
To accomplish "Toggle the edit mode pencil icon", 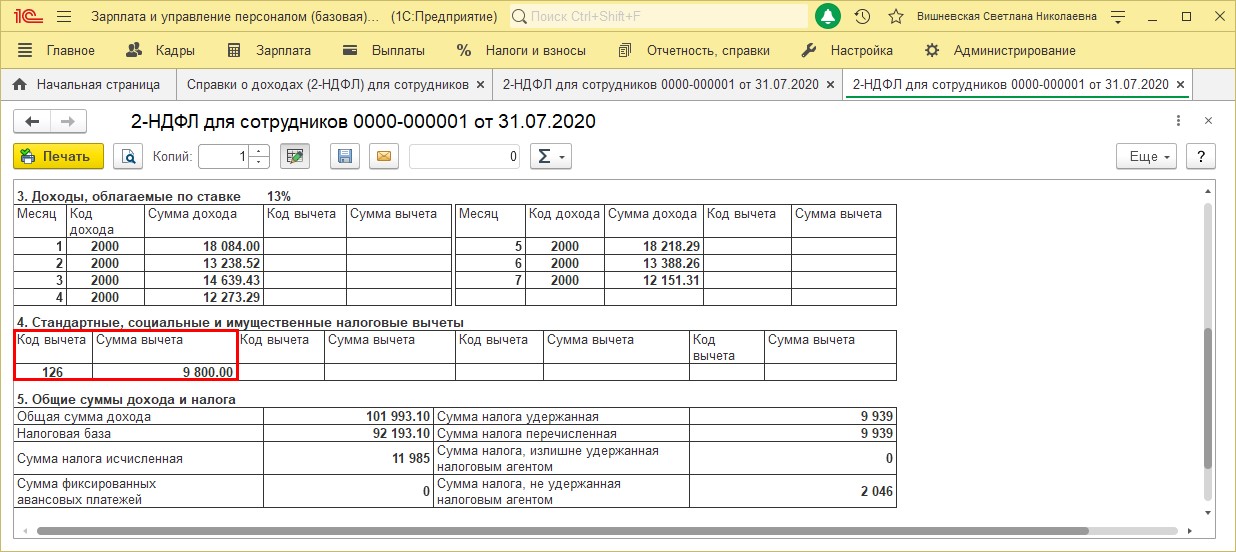I will tap(293, 156).
